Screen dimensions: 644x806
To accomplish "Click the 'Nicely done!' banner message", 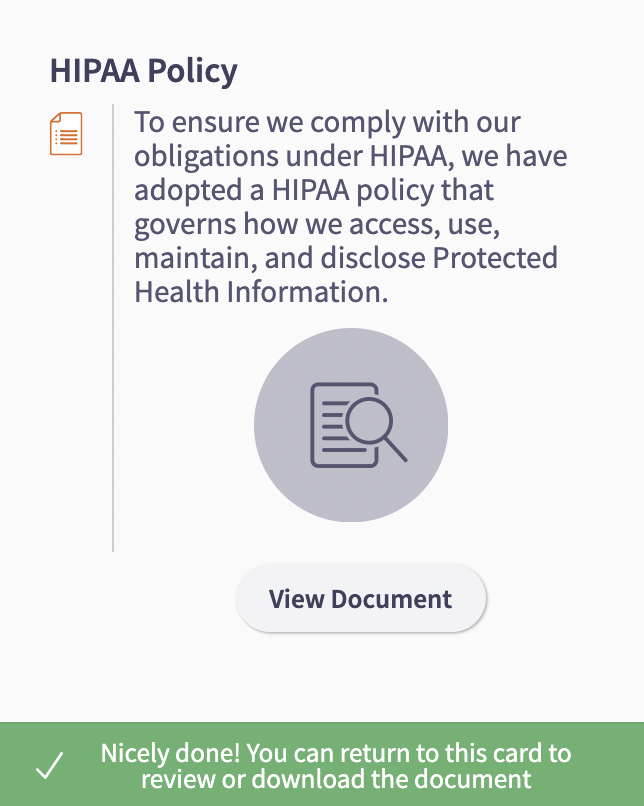I will pos(335,753).
